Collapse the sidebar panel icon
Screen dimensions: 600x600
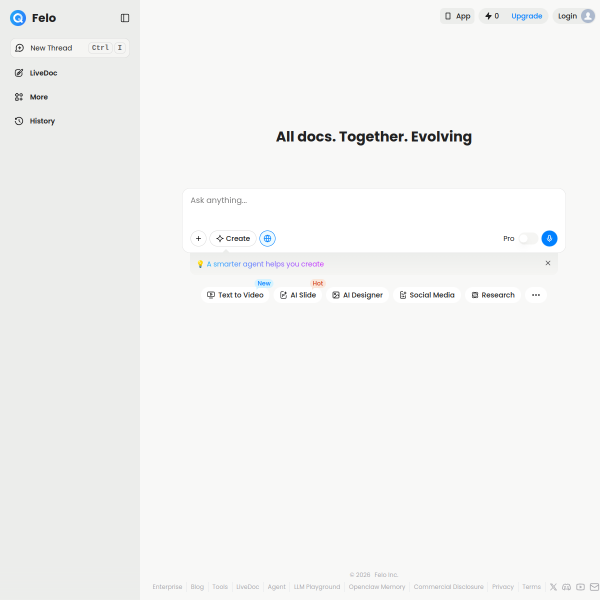coord(125,18)
